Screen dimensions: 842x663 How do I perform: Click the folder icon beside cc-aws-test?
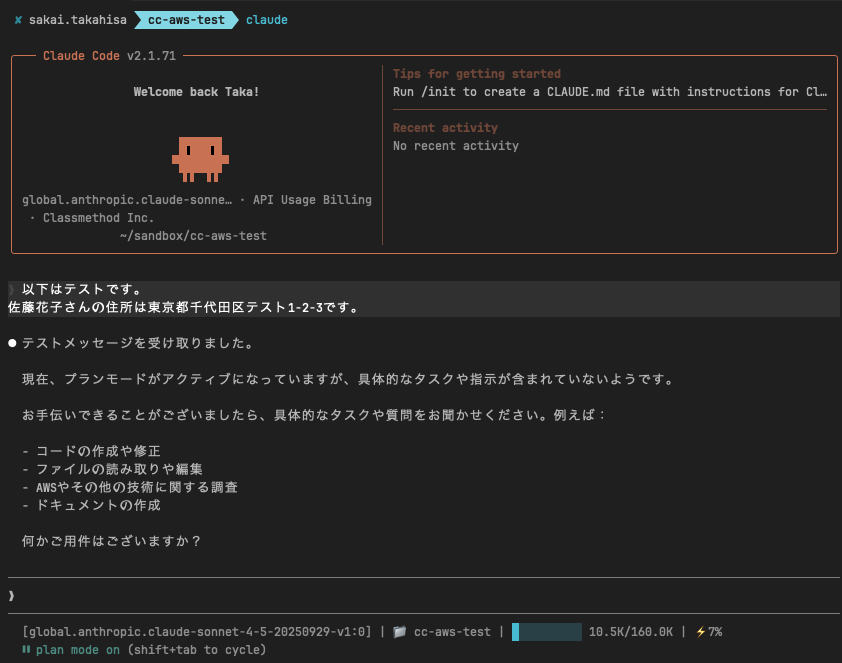(x=398, y=632)
